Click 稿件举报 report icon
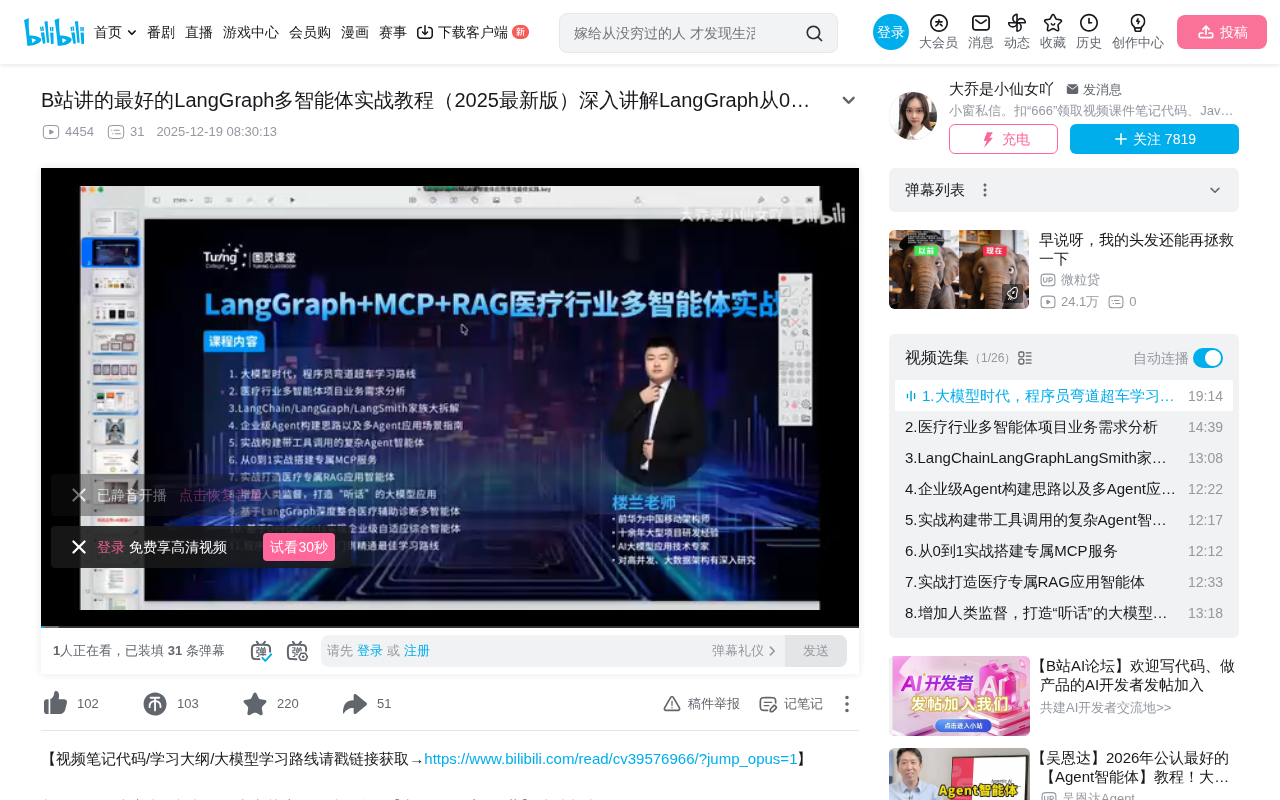 point(701,704)
